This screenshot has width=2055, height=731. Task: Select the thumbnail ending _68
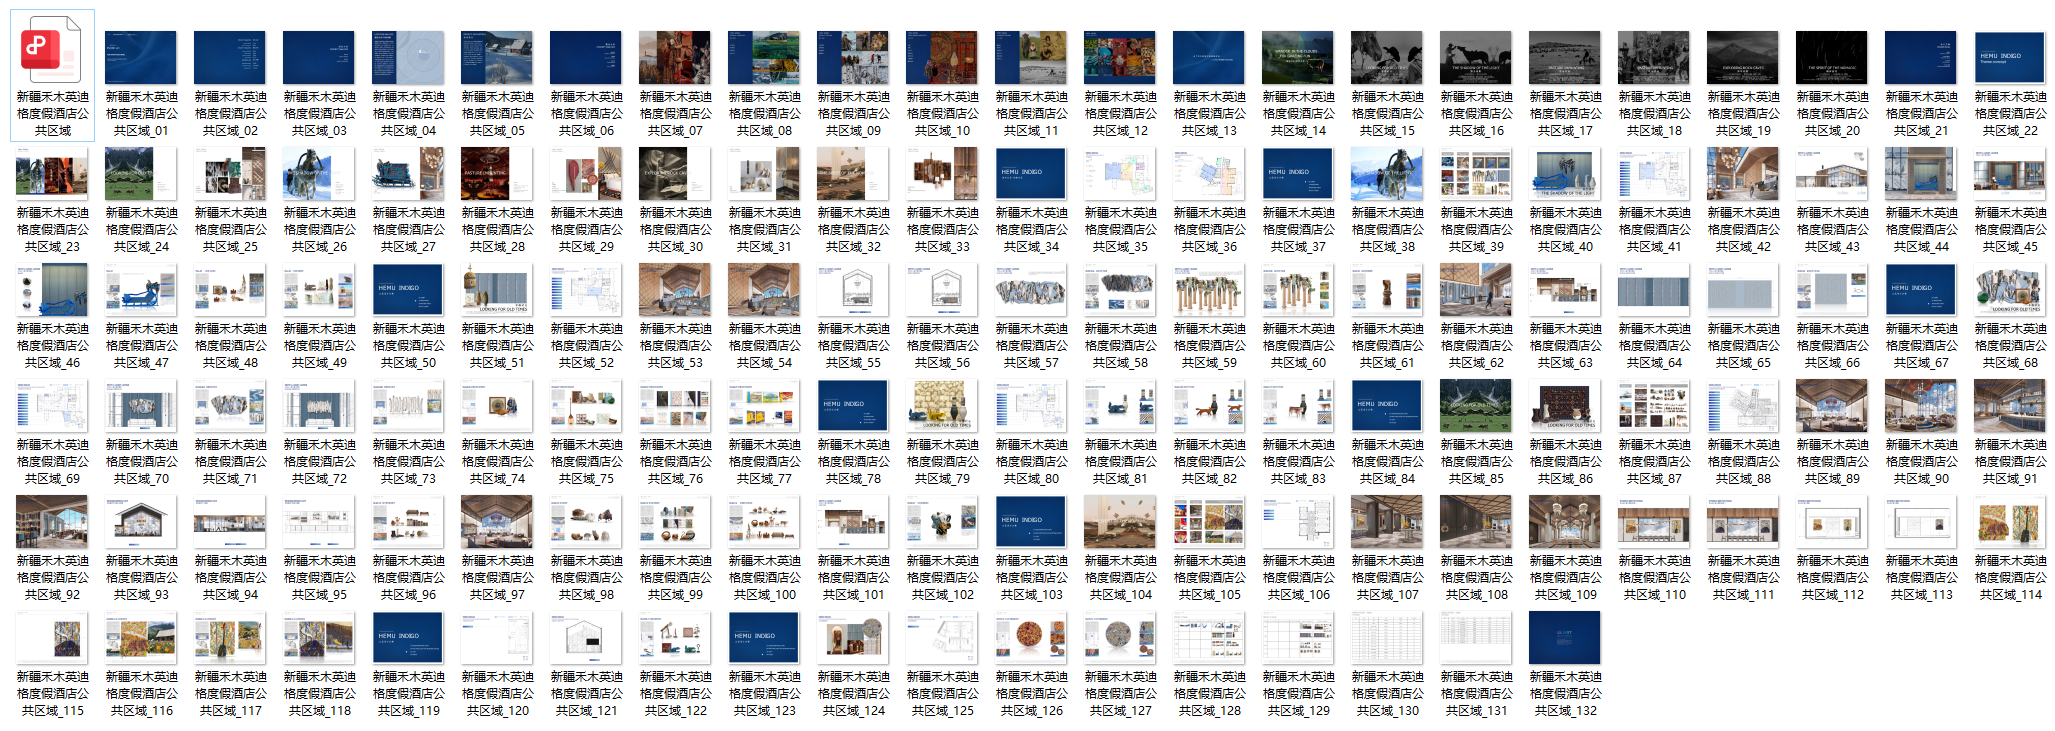coord(2010,289)
